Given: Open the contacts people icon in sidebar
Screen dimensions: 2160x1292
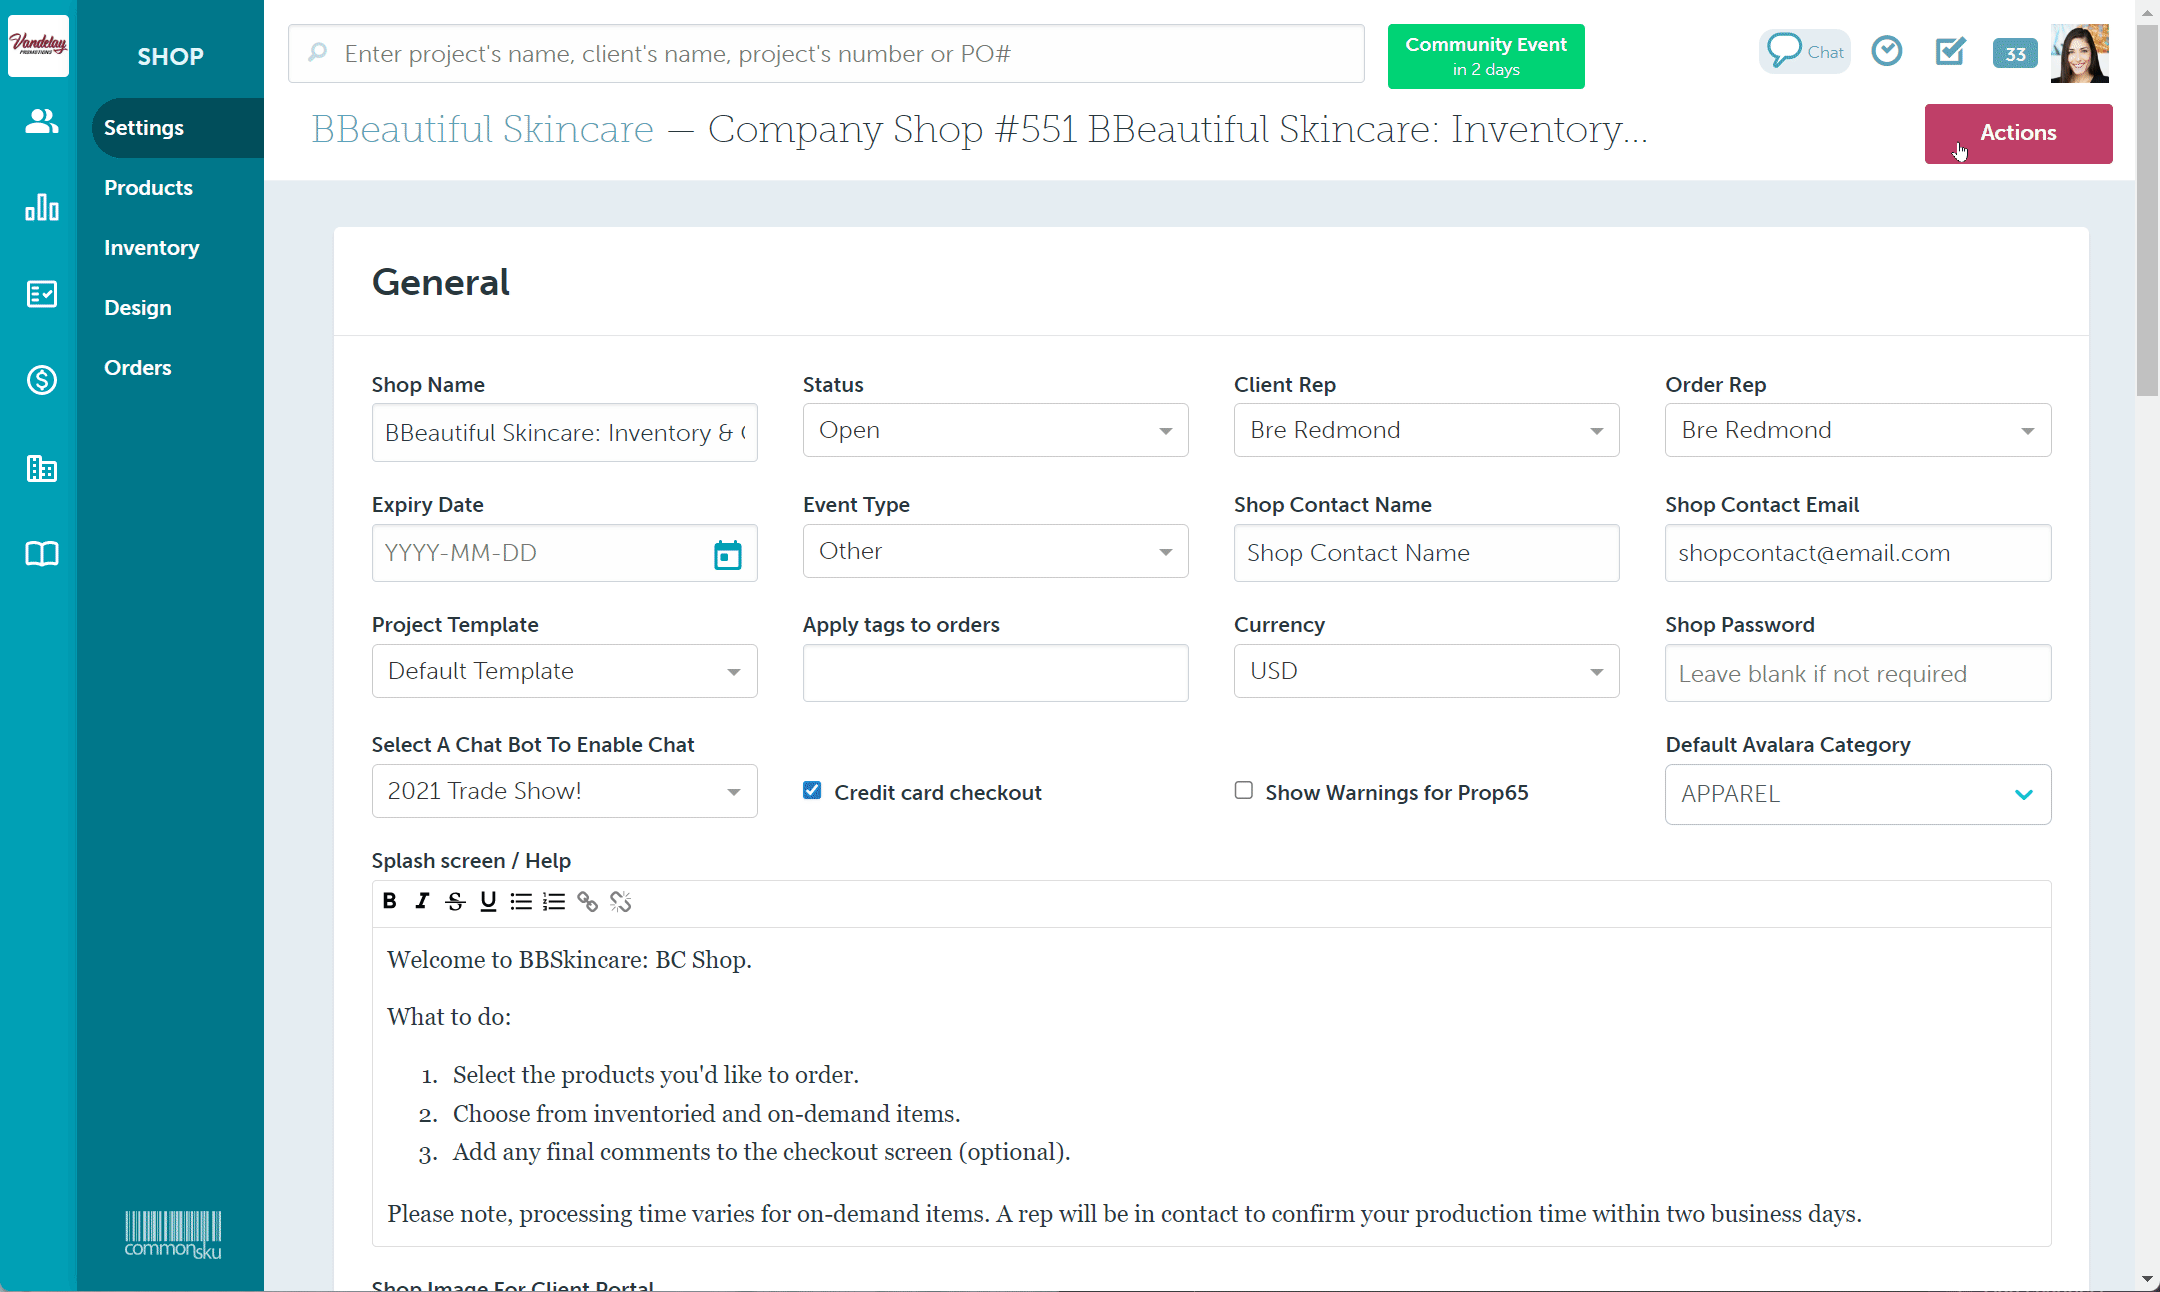Looking at the screenshot, I should 41,121.
